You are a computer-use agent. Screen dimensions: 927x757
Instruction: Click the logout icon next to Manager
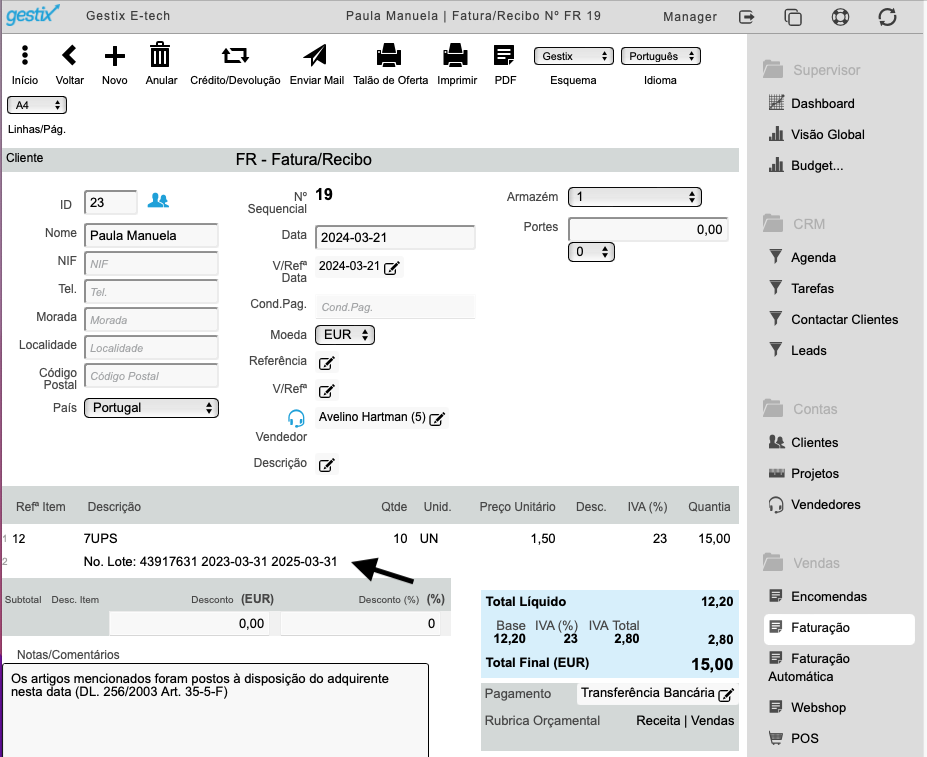[x=747, y=17]
